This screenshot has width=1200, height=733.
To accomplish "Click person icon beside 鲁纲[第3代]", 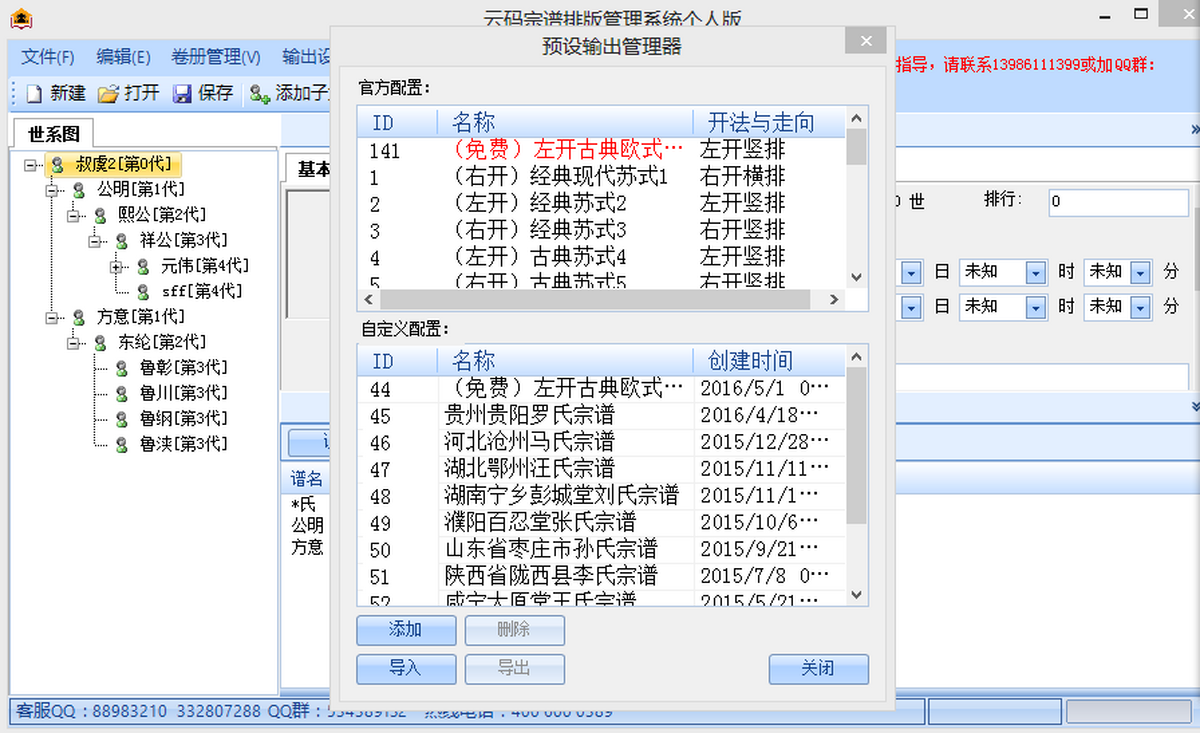I will pos(121,419).
